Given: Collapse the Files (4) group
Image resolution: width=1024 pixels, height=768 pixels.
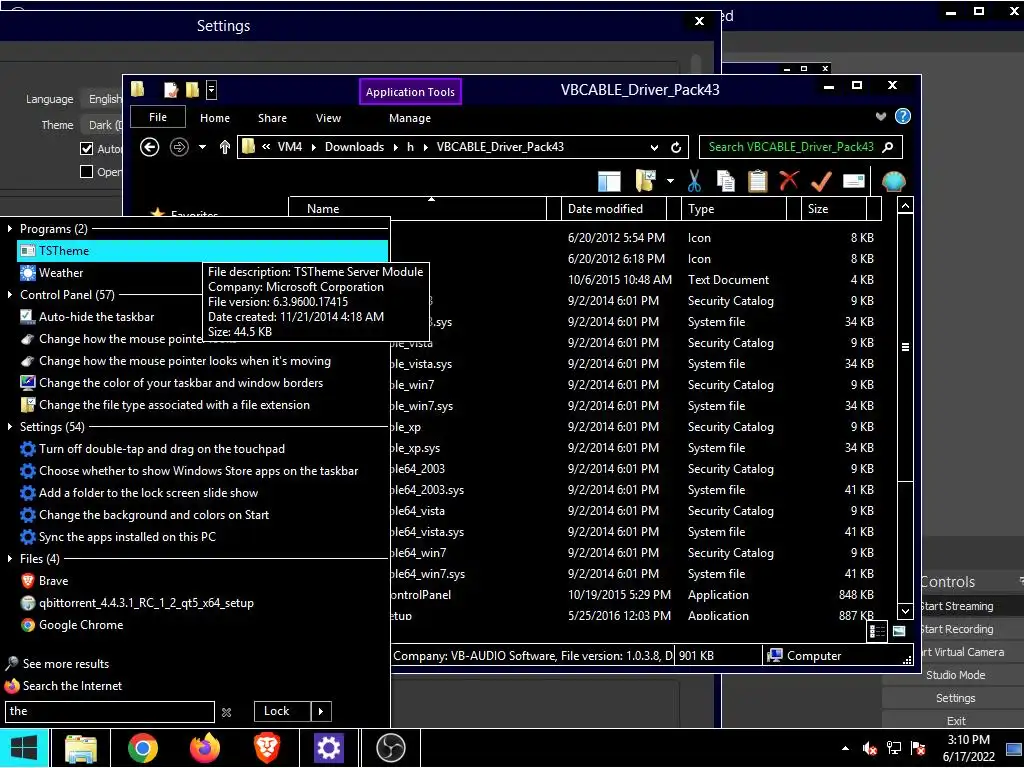Looking at the screenshot, I should pyautogui.click(x=10, y=558).
